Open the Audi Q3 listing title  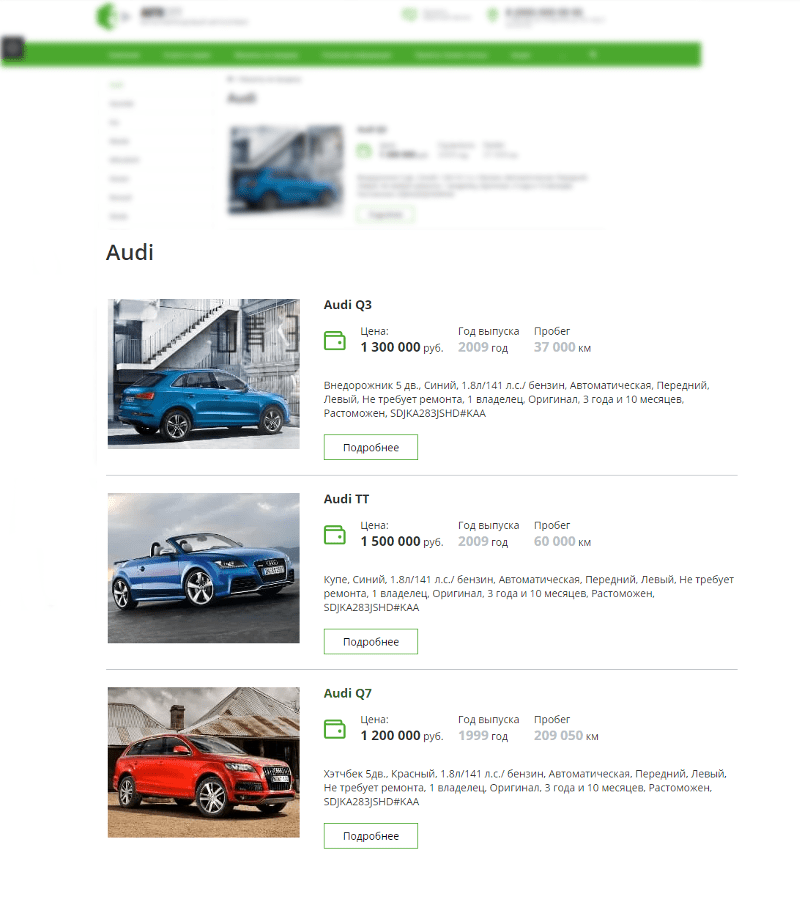pyautogui.click(x=348, y=305)
